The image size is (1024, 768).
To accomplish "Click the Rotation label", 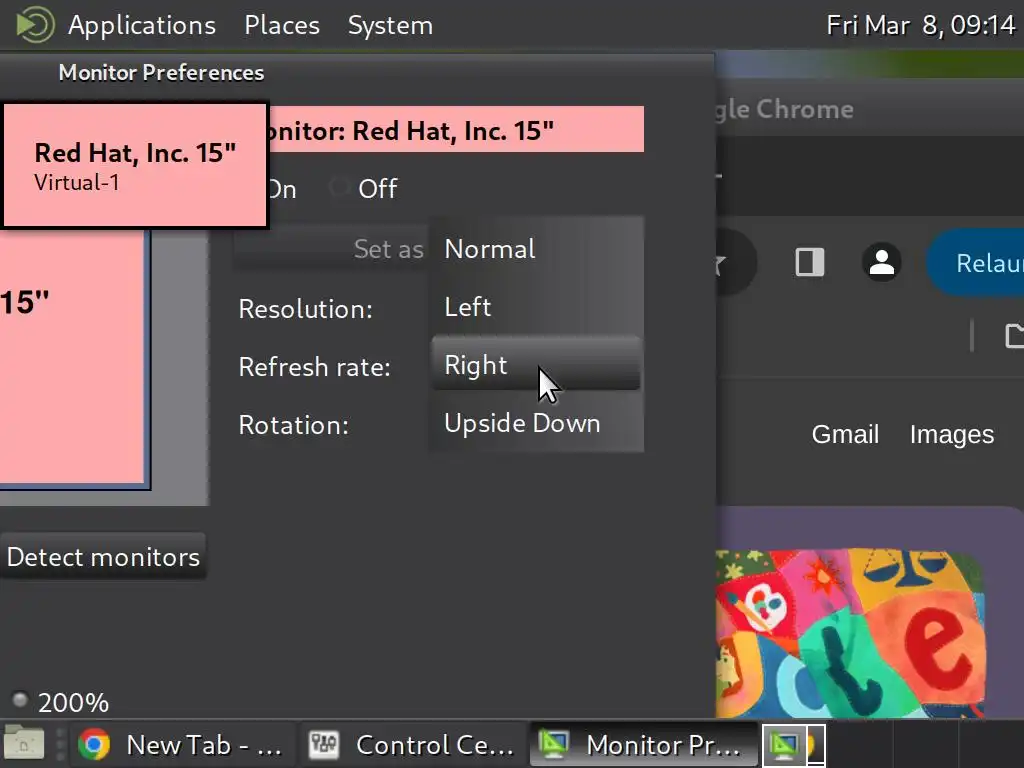I will coord(293,425).
